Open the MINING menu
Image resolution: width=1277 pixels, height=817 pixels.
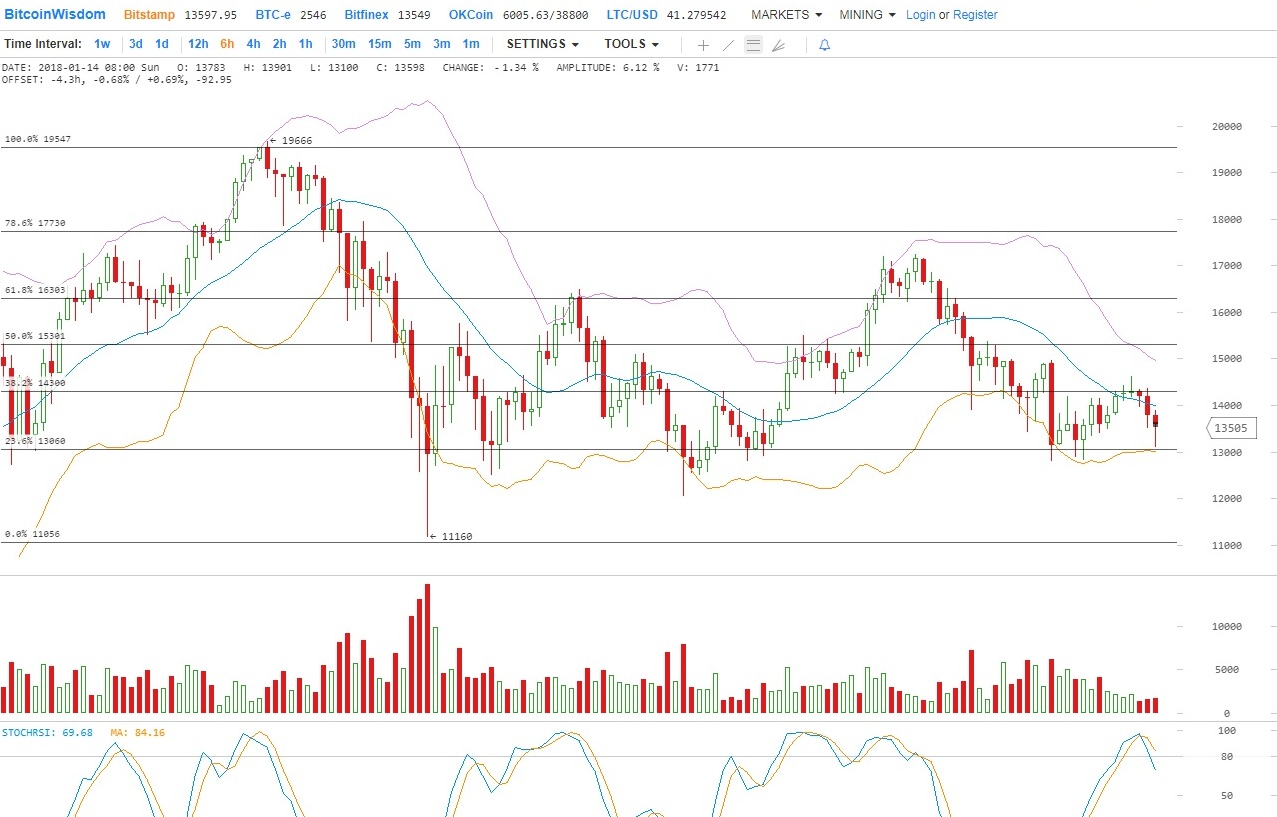(x=867, y=15)
